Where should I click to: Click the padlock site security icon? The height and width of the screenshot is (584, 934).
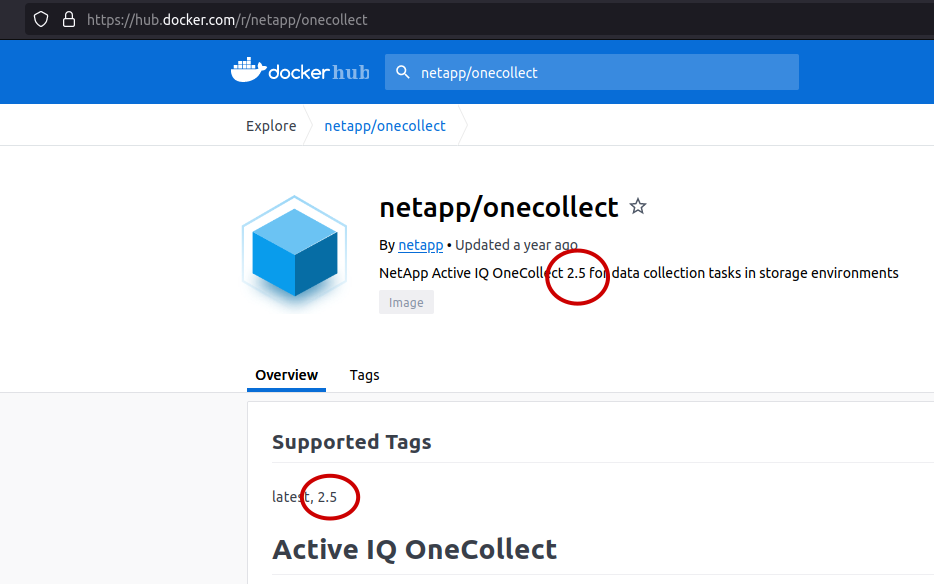tap(68, 19)
